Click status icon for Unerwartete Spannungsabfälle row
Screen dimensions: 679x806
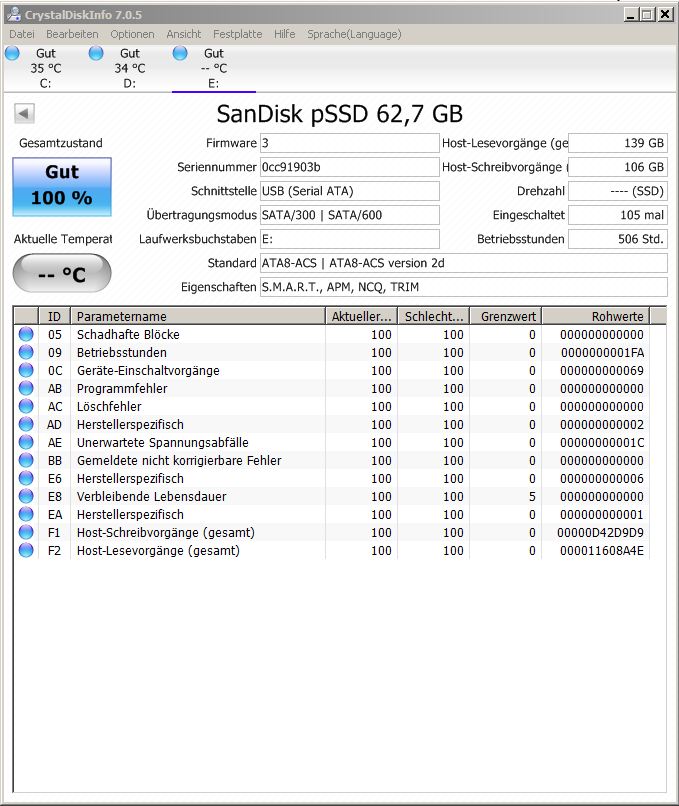point(26,442)
